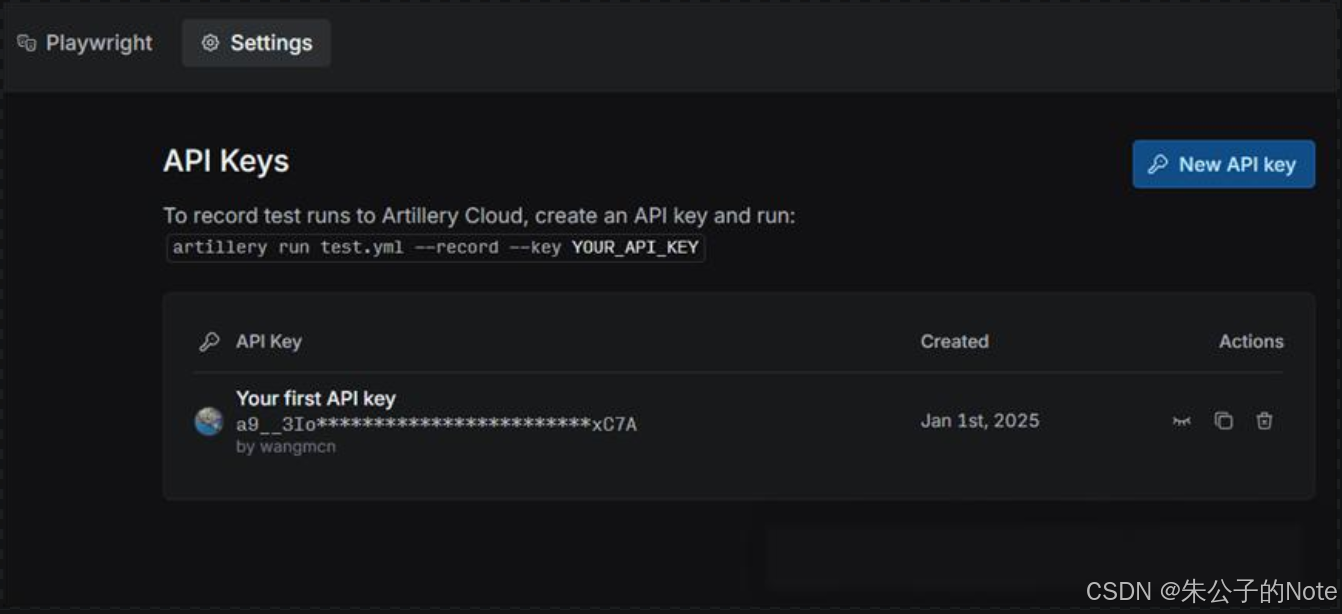The image size is (1342, 614).
Task: Delete the first API key with trash icon
Action: pyautogui.click(x=1264, y=421)
